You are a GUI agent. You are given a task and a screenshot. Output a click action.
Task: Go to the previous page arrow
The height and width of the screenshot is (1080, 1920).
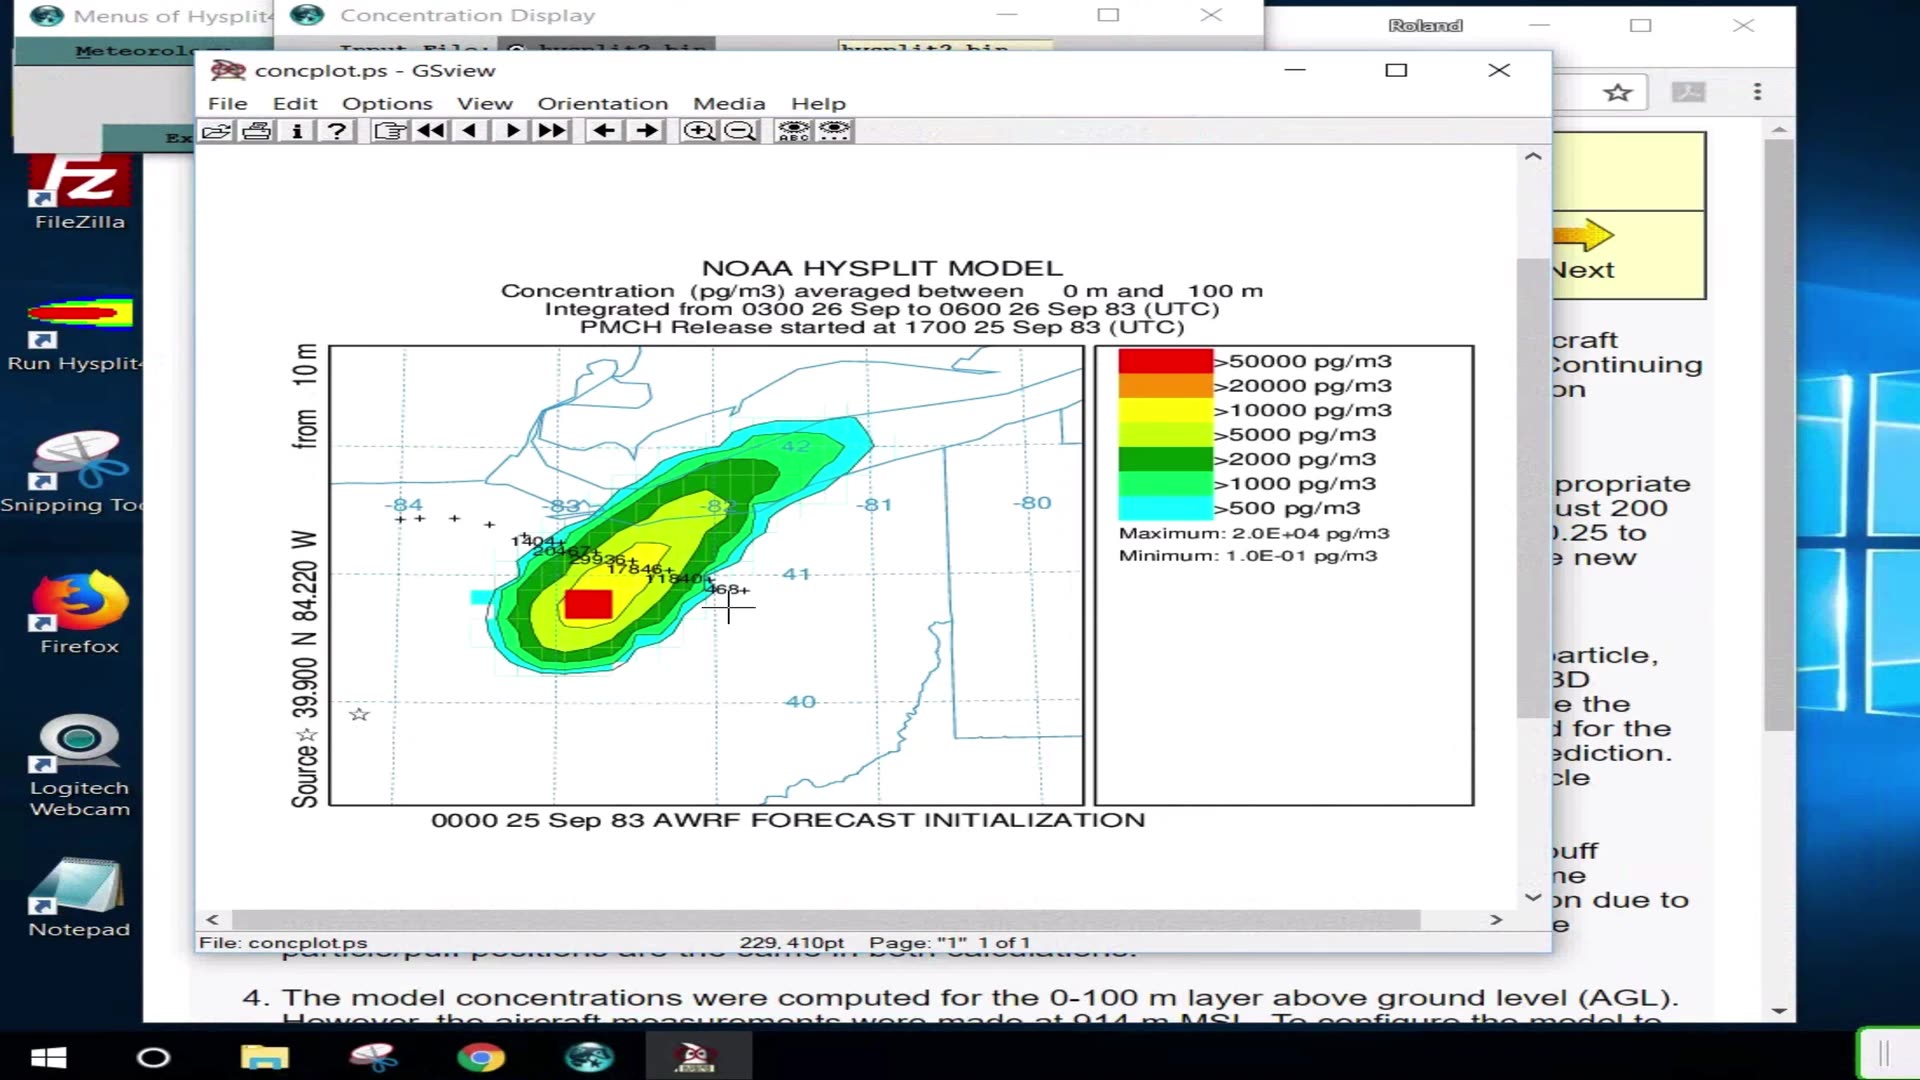click(470, 131)
